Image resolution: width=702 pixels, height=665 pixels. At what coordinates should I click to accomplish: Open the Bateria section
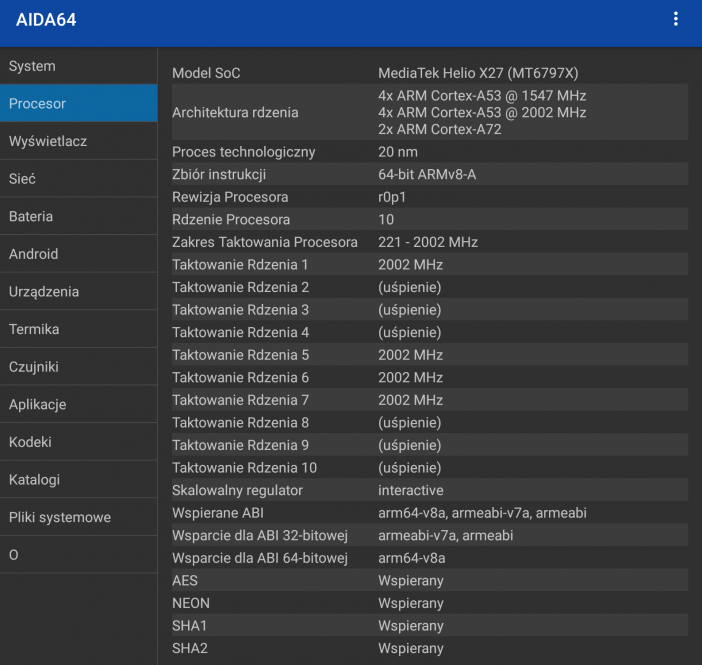click(x=78, y=216)
